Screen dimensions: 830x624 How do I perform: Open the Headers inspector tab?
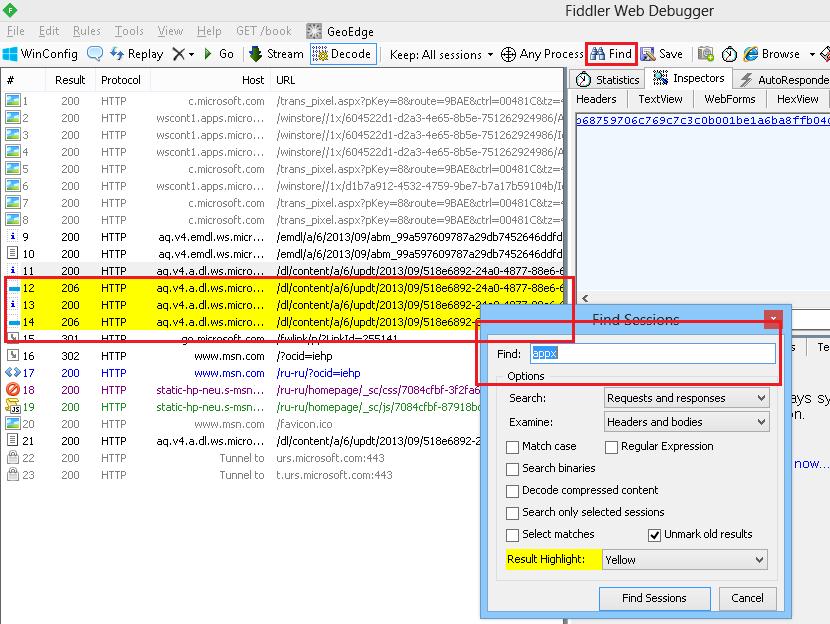pos(596,99)
